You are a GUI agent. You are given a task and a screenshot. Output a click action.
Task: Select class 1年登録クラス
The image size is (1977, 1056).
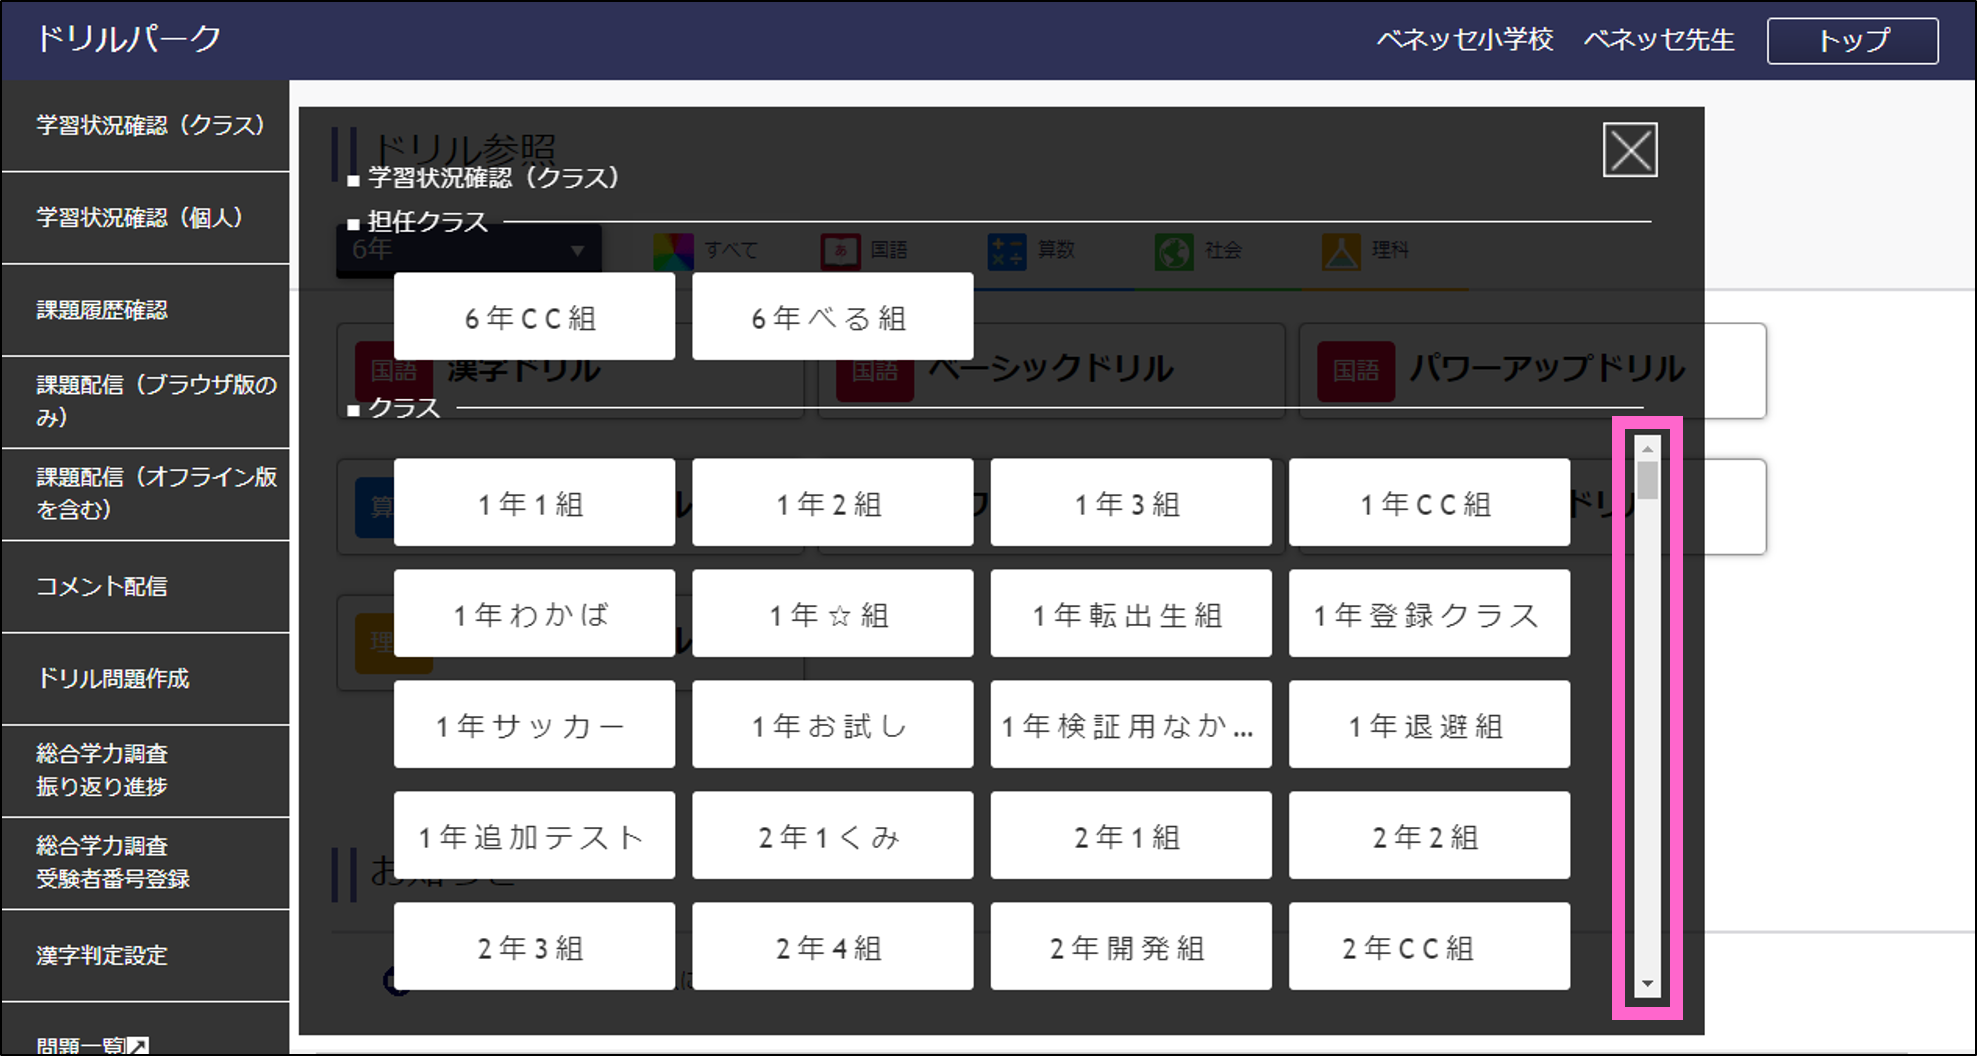[1428, 614]
